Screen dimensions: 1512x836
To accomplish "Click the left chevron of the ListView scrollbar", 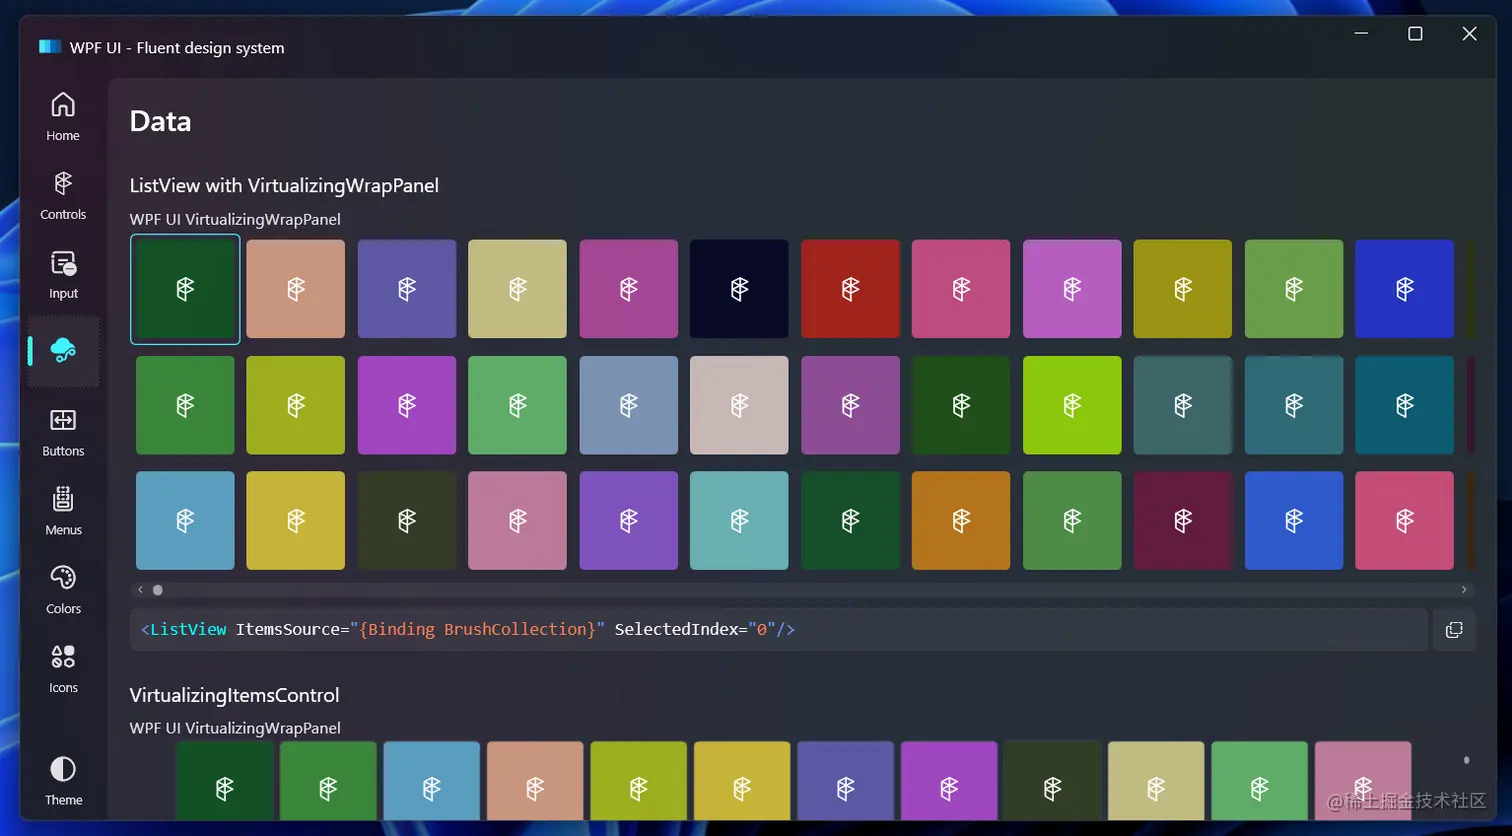I will [139, 589].
